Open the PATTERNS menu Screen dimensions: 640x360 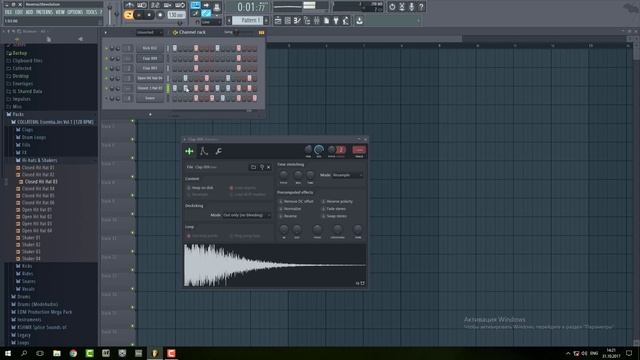click(44, 13)
